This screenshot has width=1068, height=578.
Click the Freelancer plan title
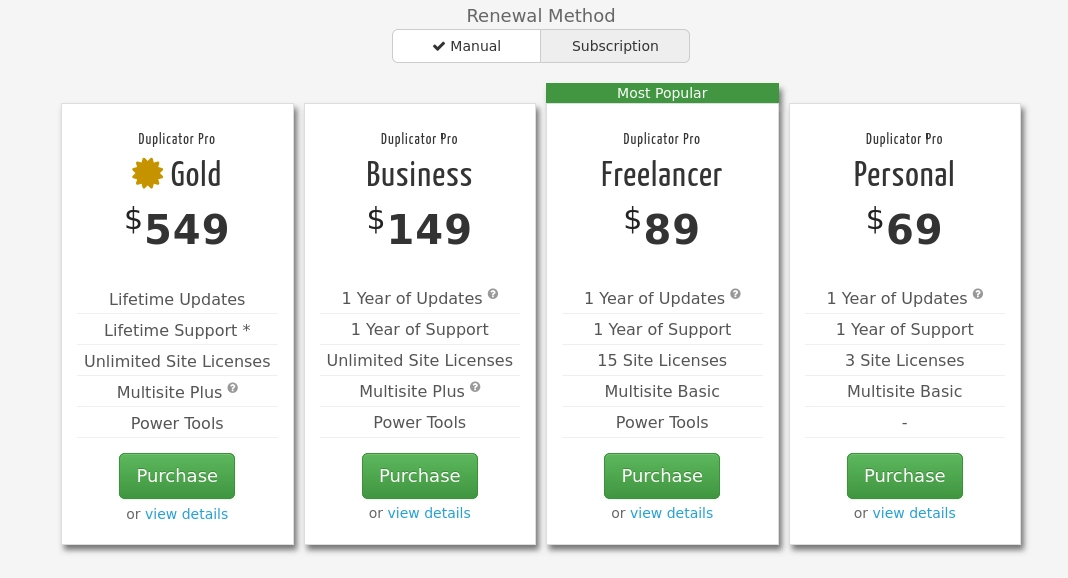[662, 174]
